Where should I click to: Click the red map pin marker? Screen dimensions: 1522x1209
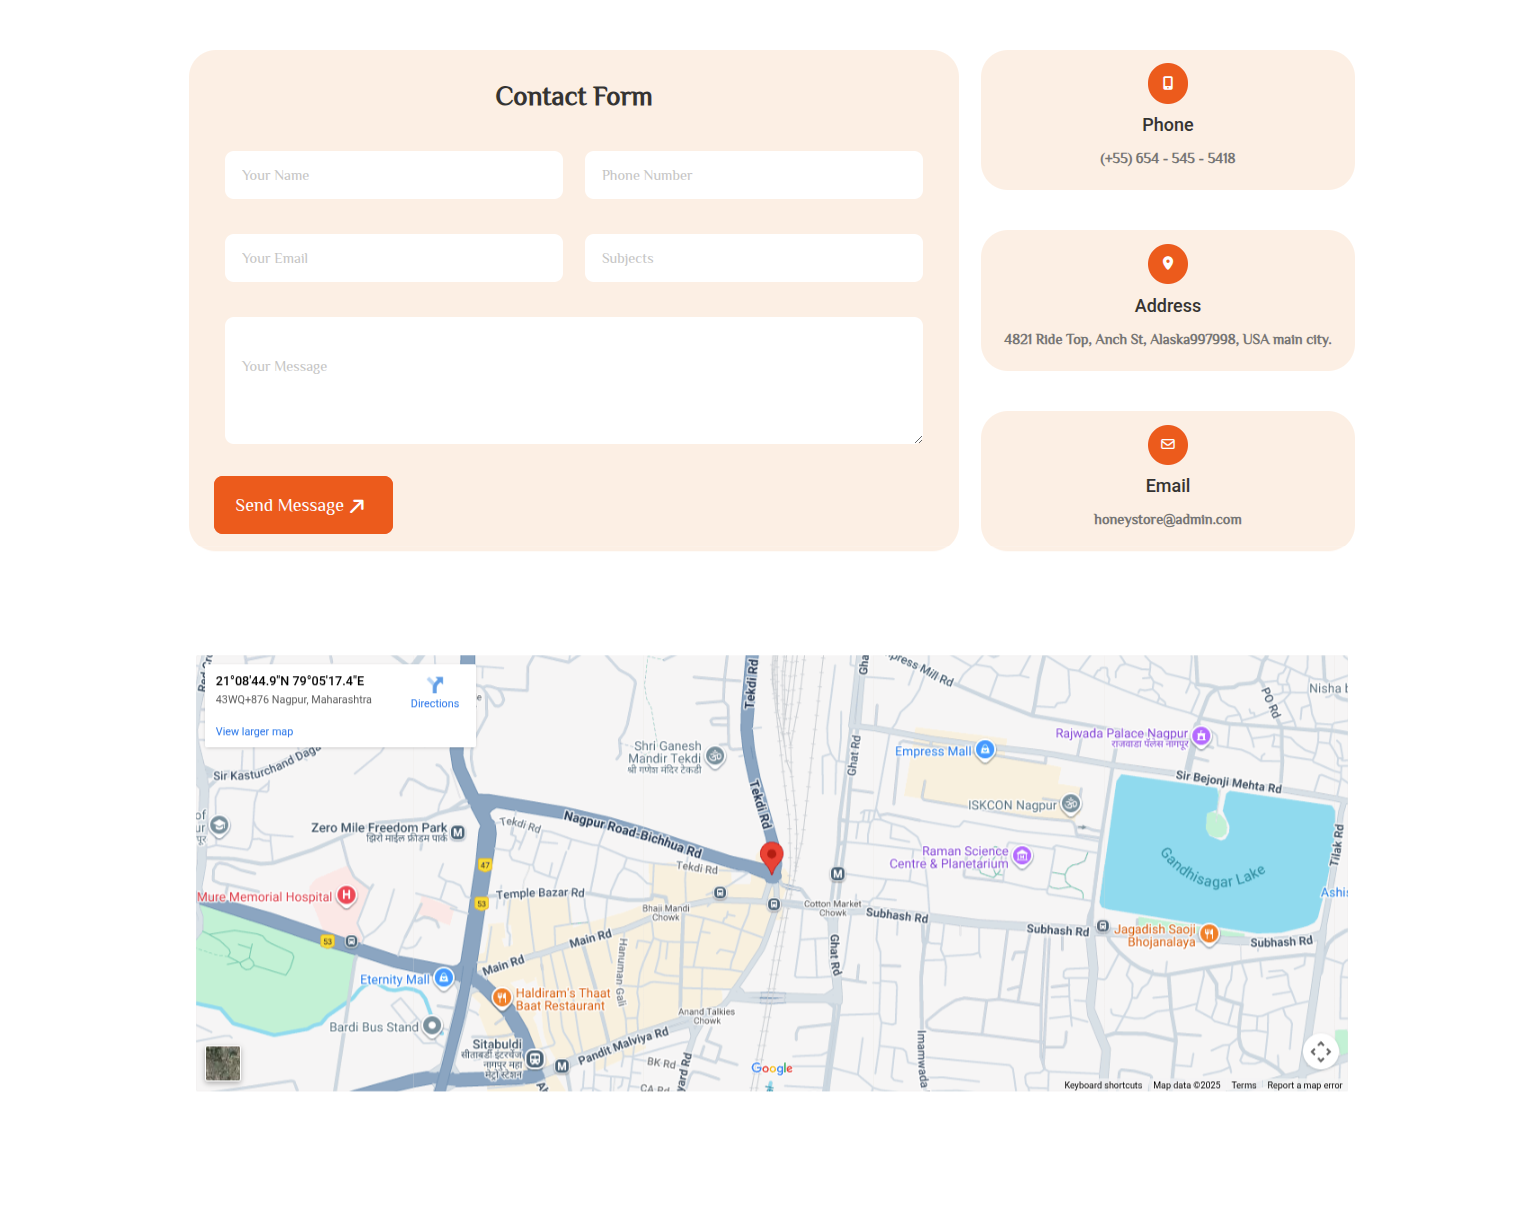click(x=771, y=857)
